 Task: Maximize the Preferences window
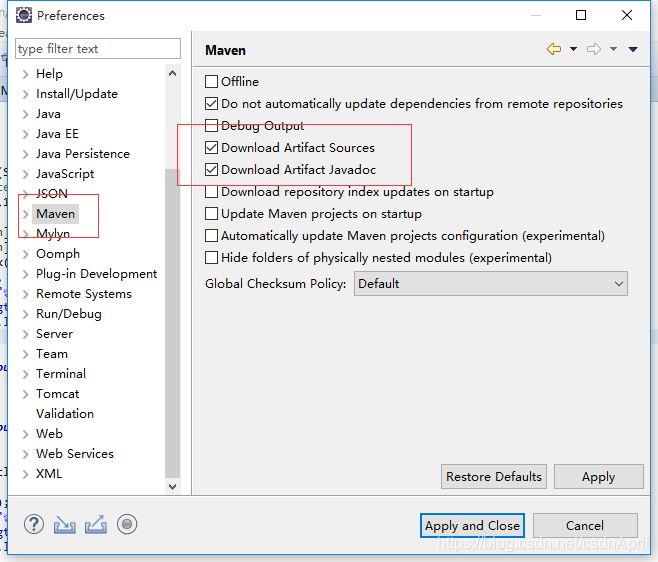(581, 16)
